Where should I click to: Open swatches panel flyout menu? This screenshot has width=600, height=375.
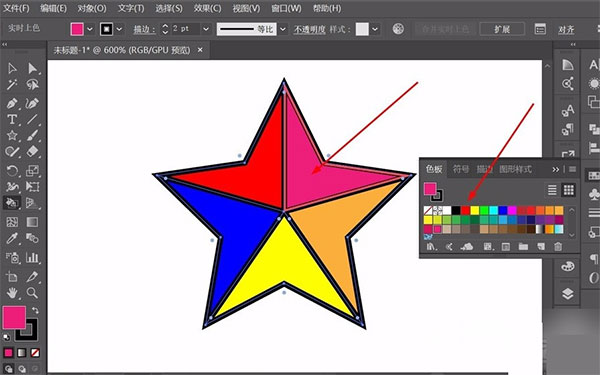(572, 169)
